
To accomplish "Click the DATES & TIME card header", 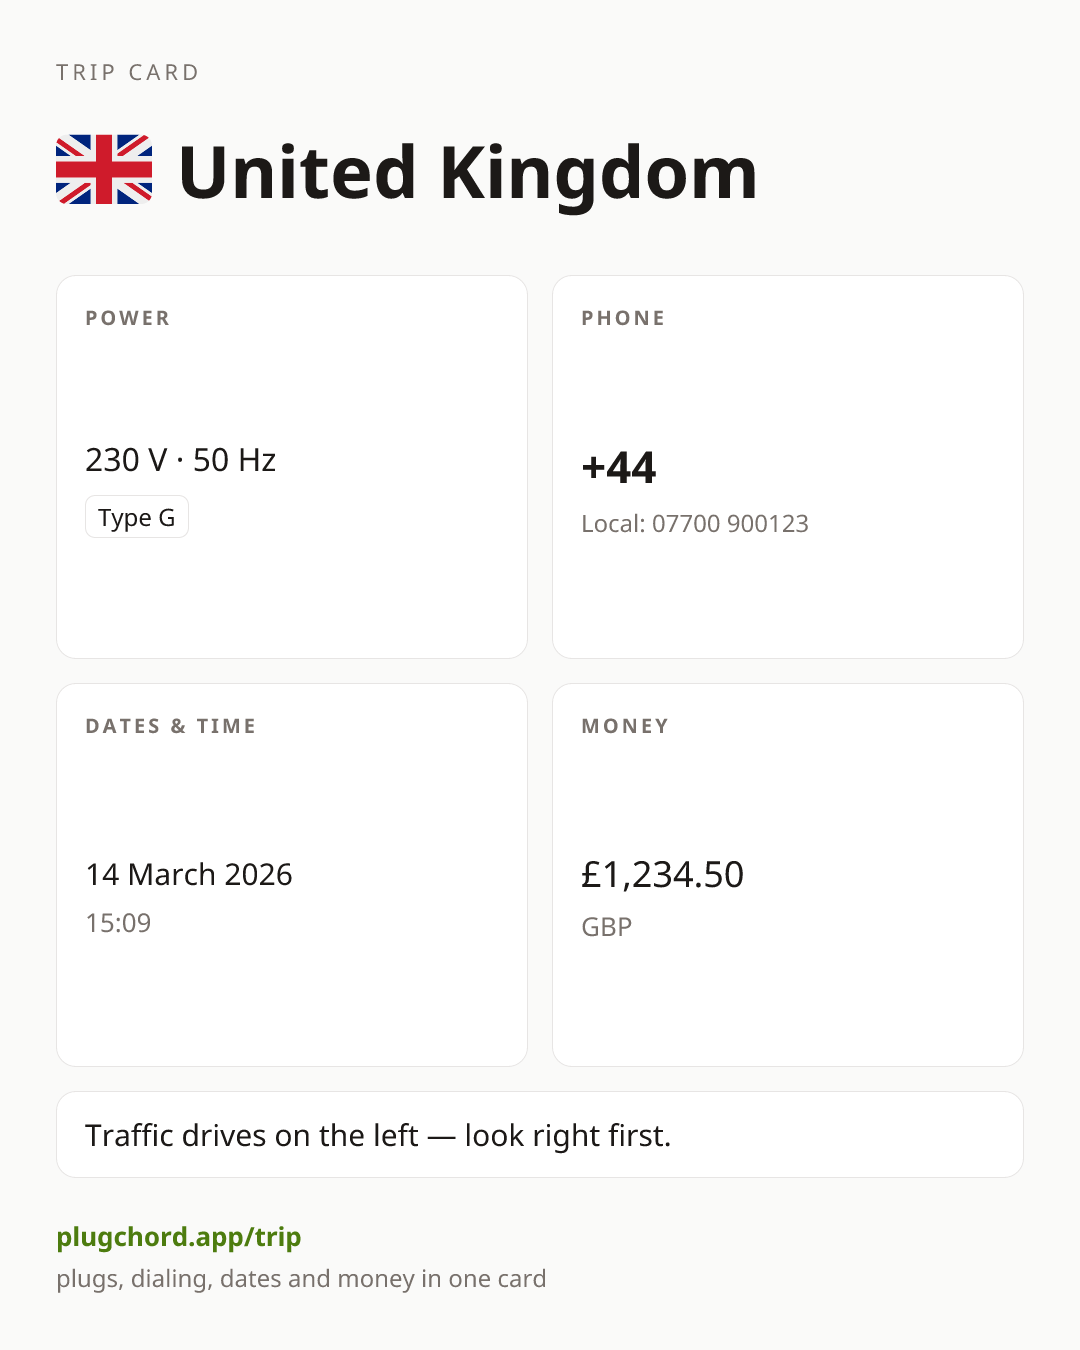I will click(x=171, y=726).
